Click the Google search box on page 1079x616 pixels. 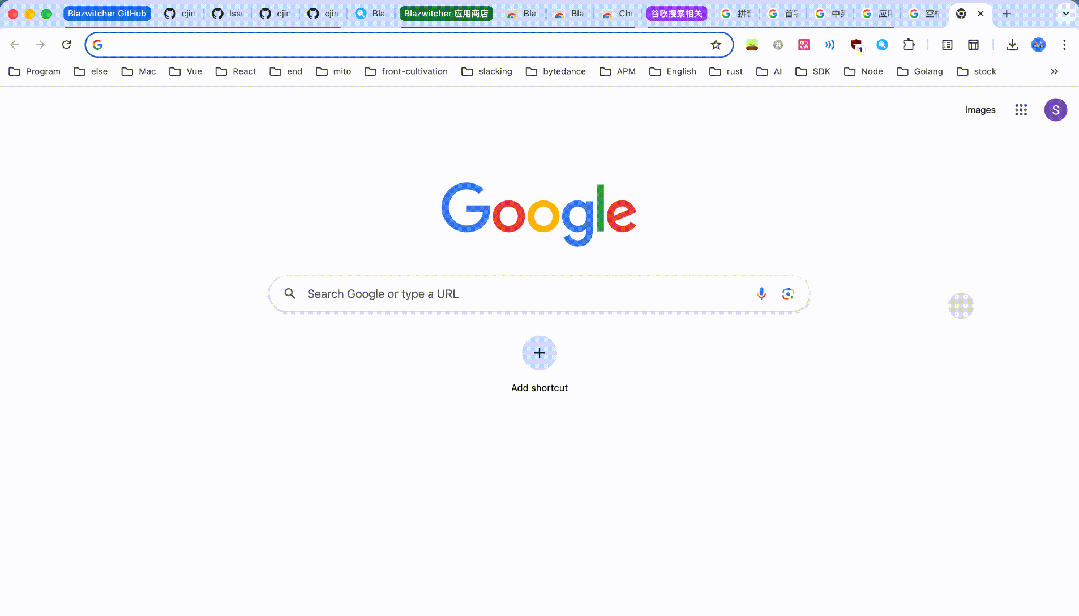tap(539, 294)
